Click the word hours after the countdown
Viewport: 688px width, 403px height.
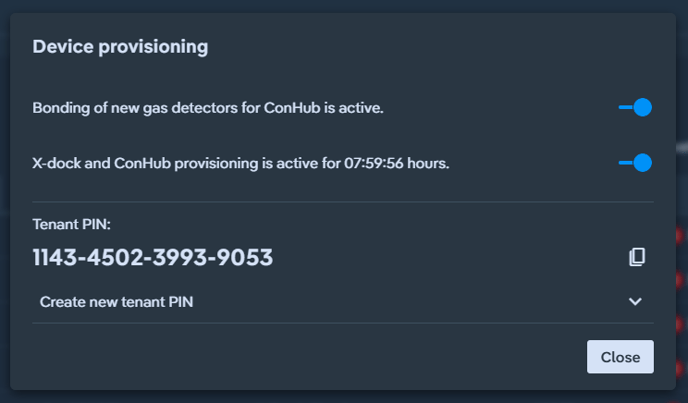point(428,163)
